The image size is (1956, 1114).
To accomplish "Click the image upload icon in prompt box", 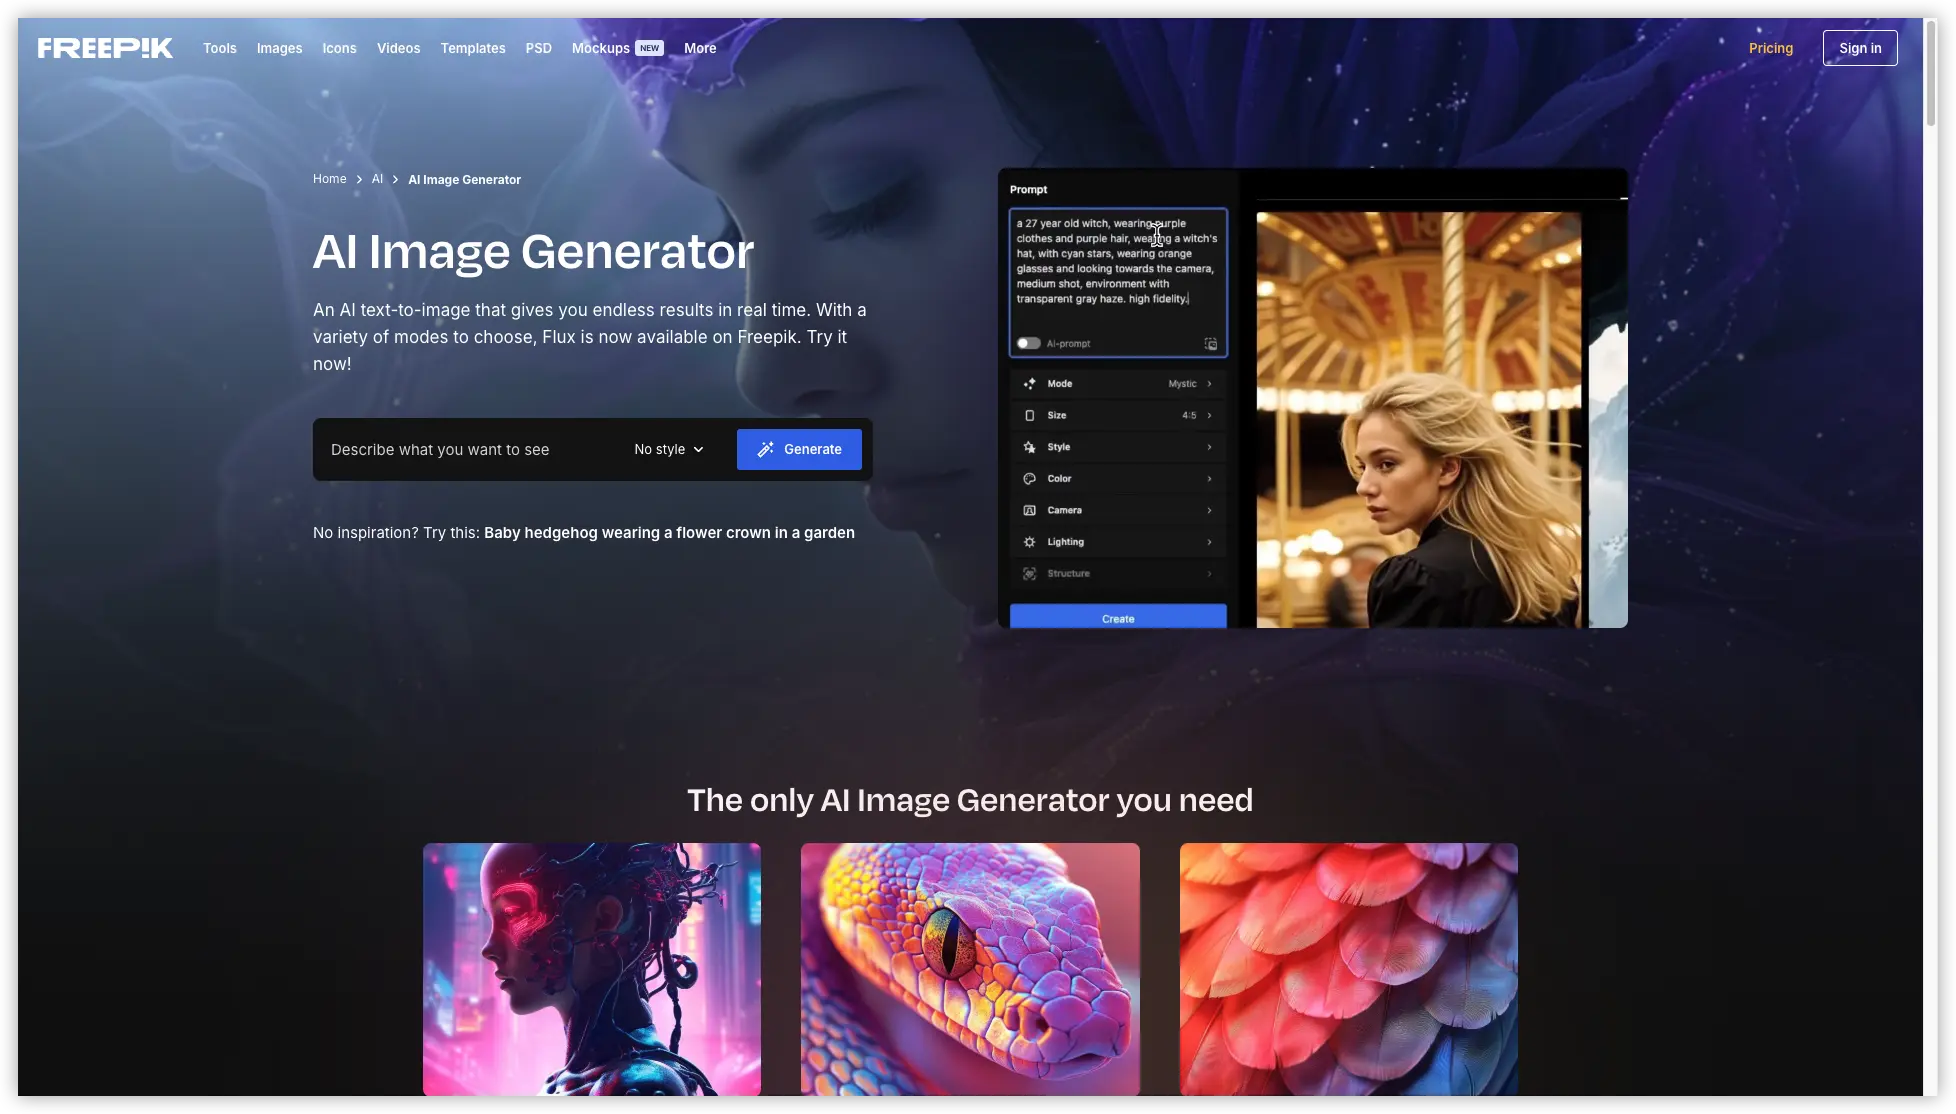I will coord(1210,344).
